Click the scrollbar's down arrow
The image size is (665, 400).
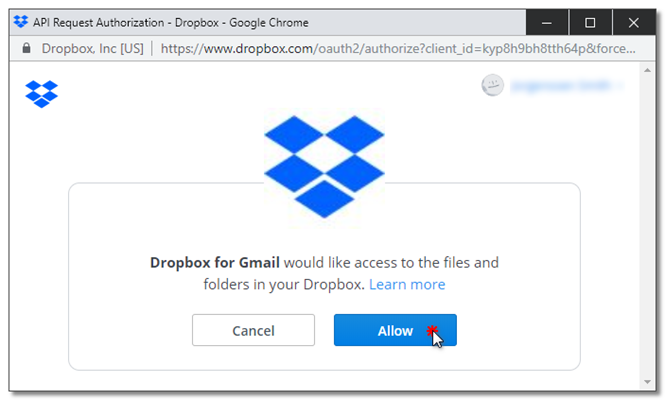(x=647, y=382)
